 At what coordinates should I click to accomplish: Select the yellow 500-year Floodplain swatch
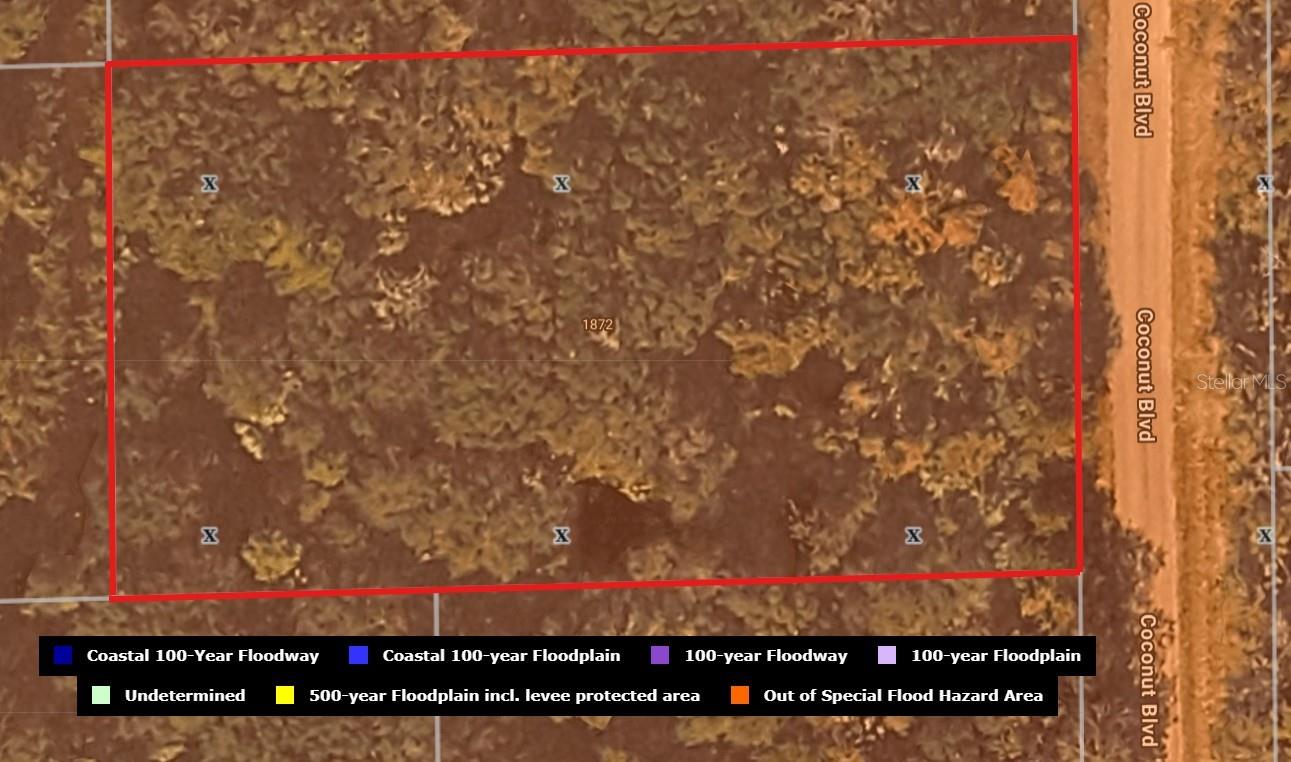pos(285,695)
